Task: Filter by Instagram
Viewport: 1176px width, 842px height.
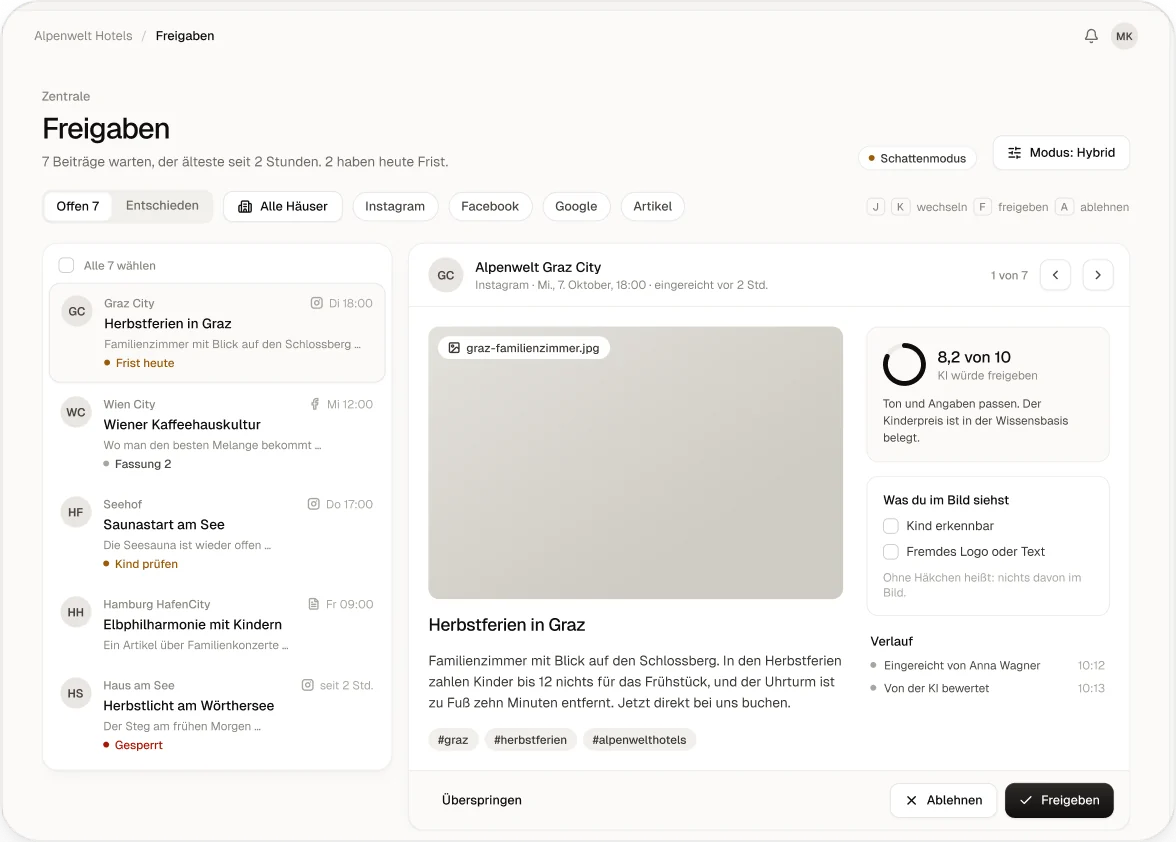Action: pyautogui.click(x=394, y=206)
